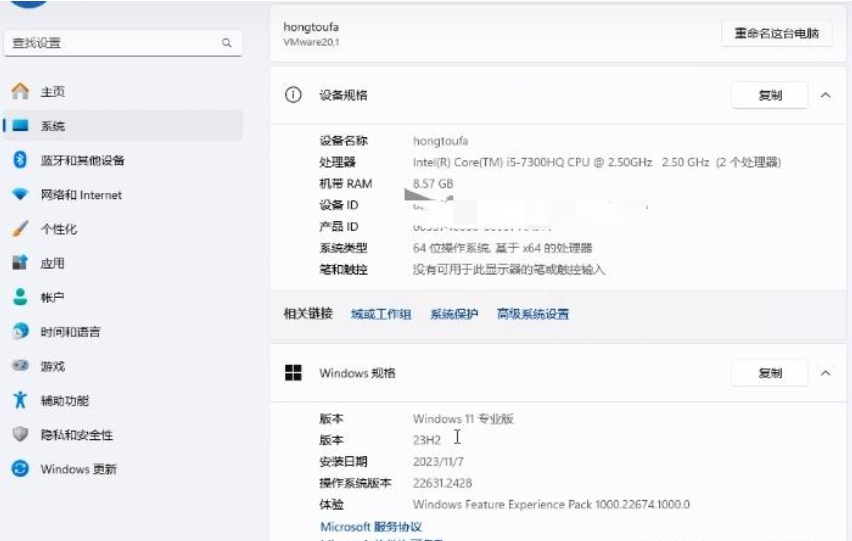Open the Bluetooth icon in the sidebar
This screenshot has height=541, width=852.
point(20,160)
